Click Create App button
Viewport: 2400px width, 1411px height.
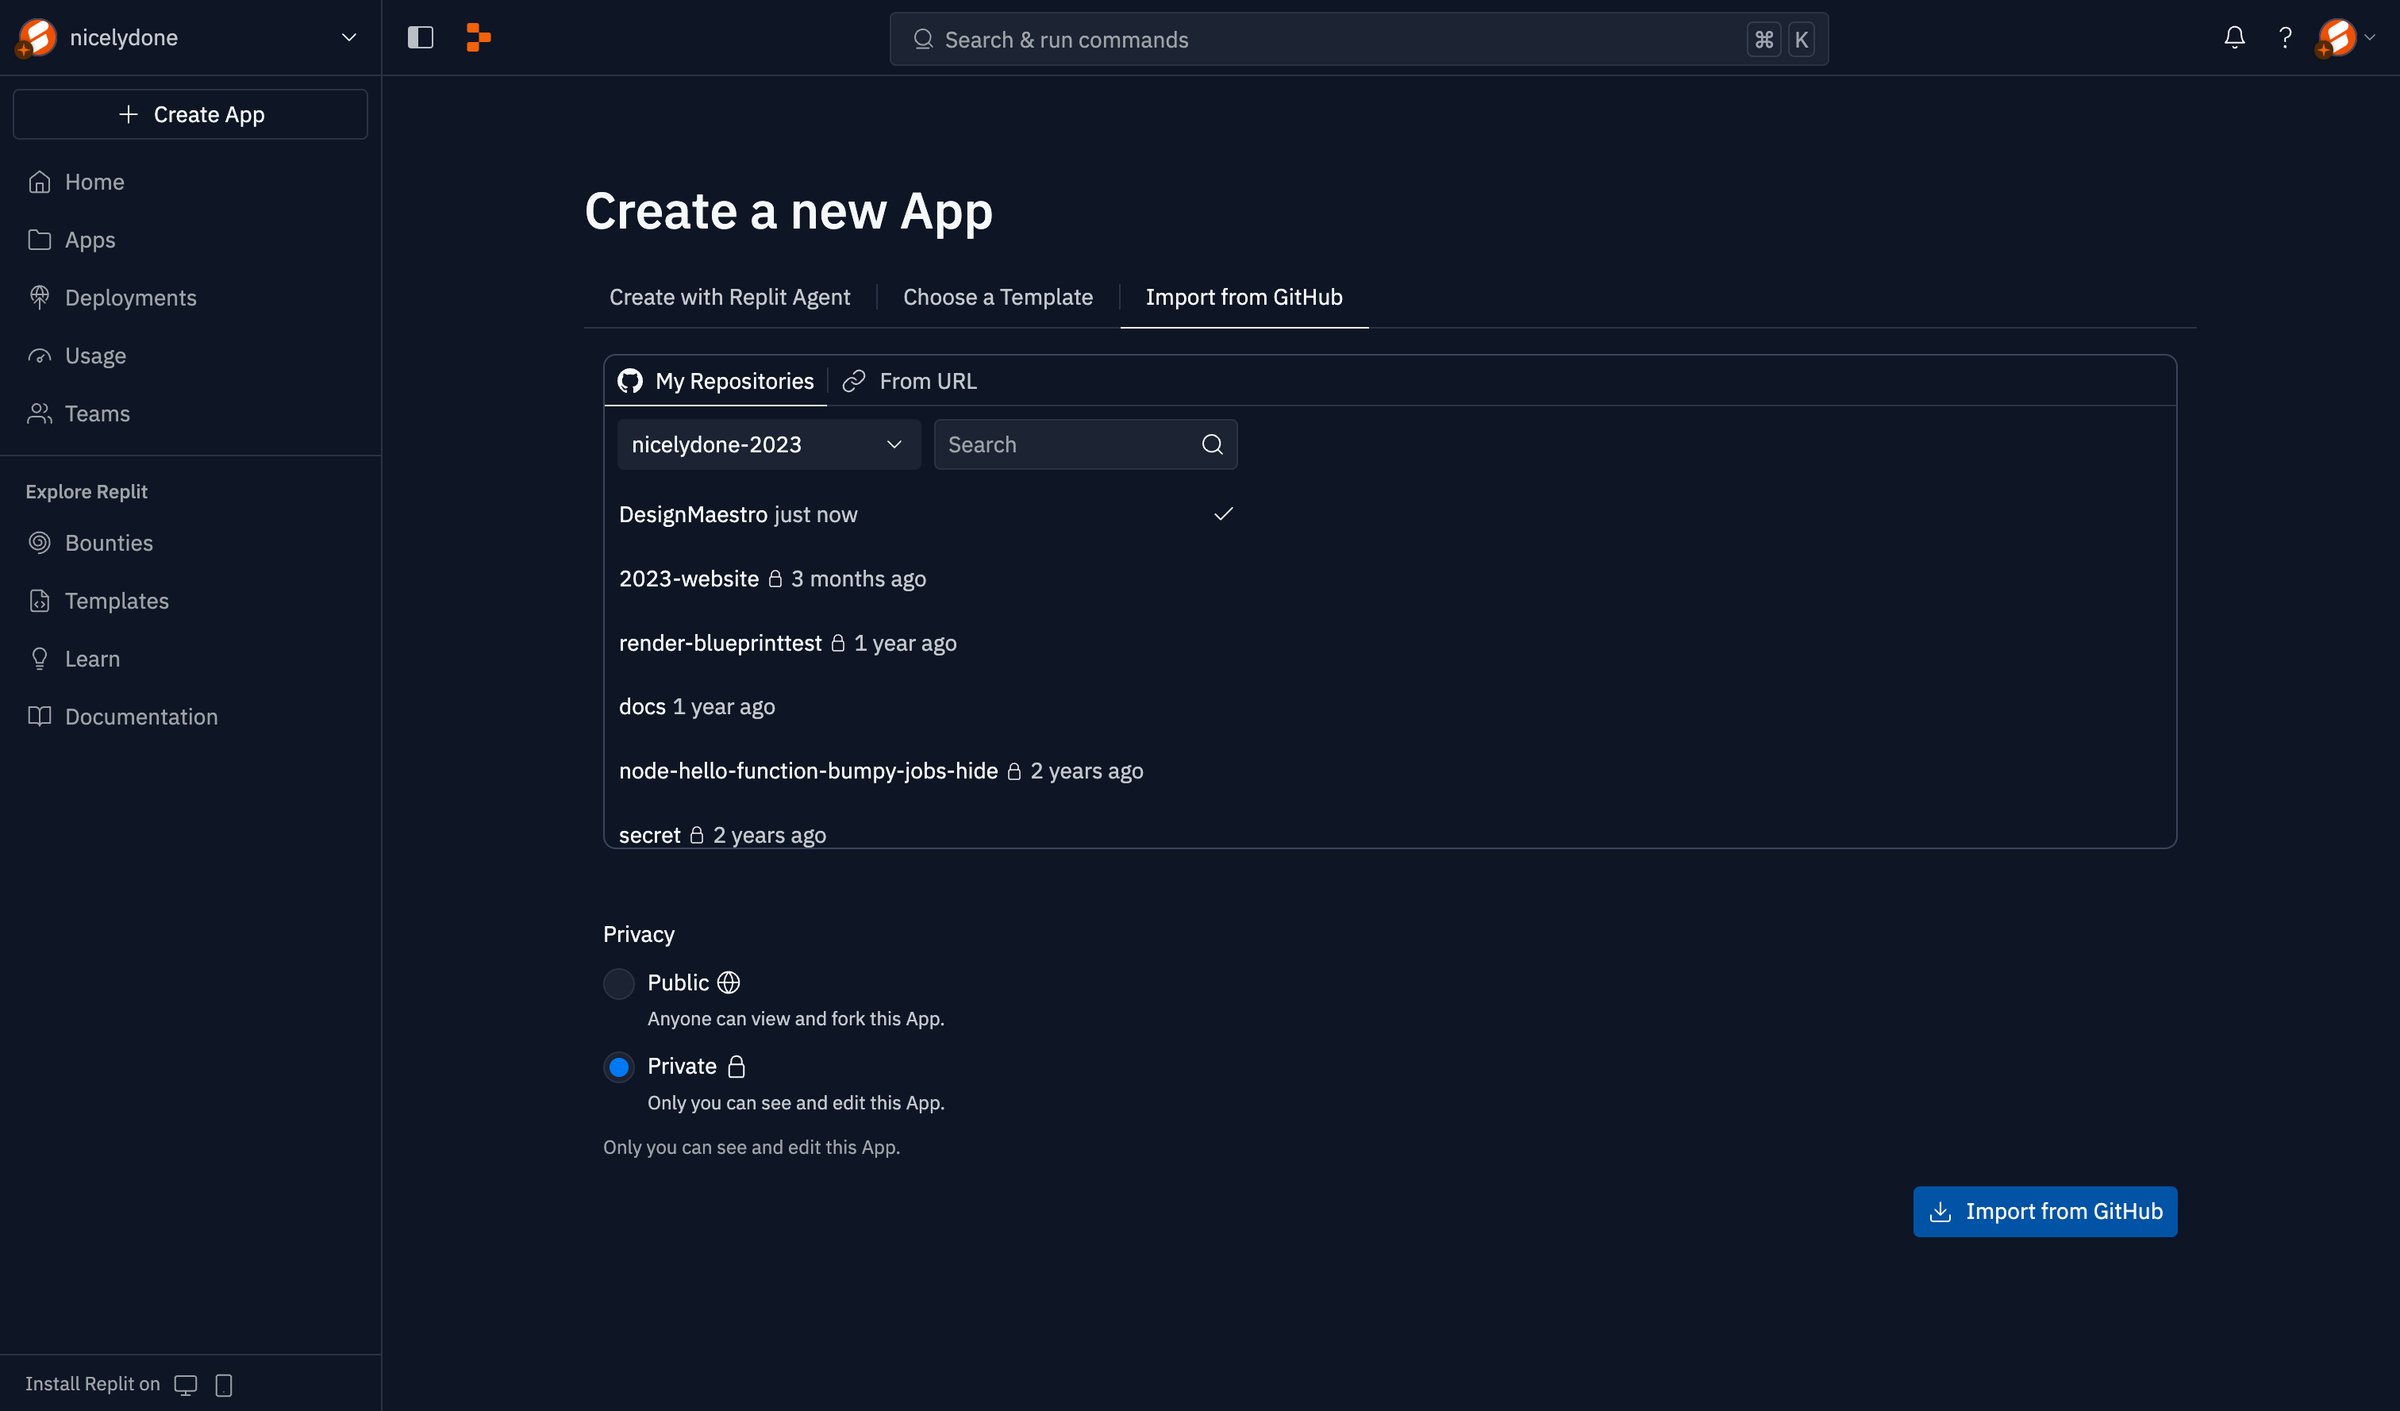coord(190,114)
